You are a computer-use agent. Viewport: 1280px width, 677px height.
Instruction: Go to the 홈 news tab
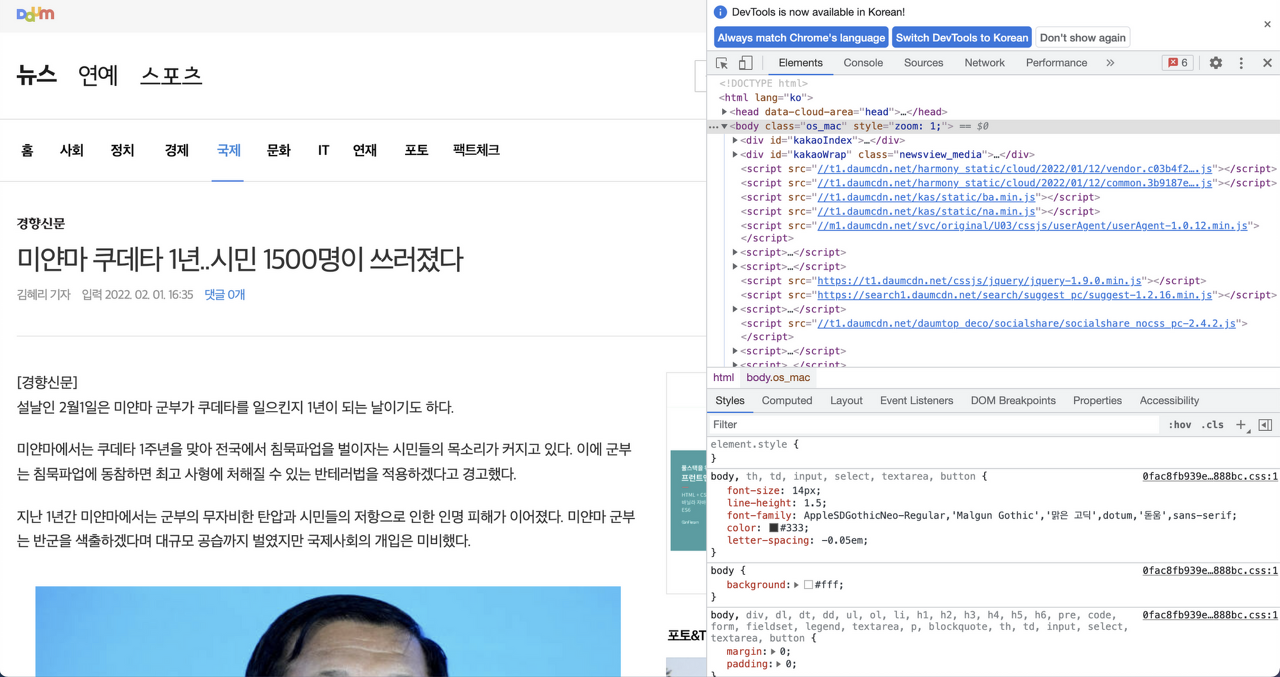click(x=27, y=151)
